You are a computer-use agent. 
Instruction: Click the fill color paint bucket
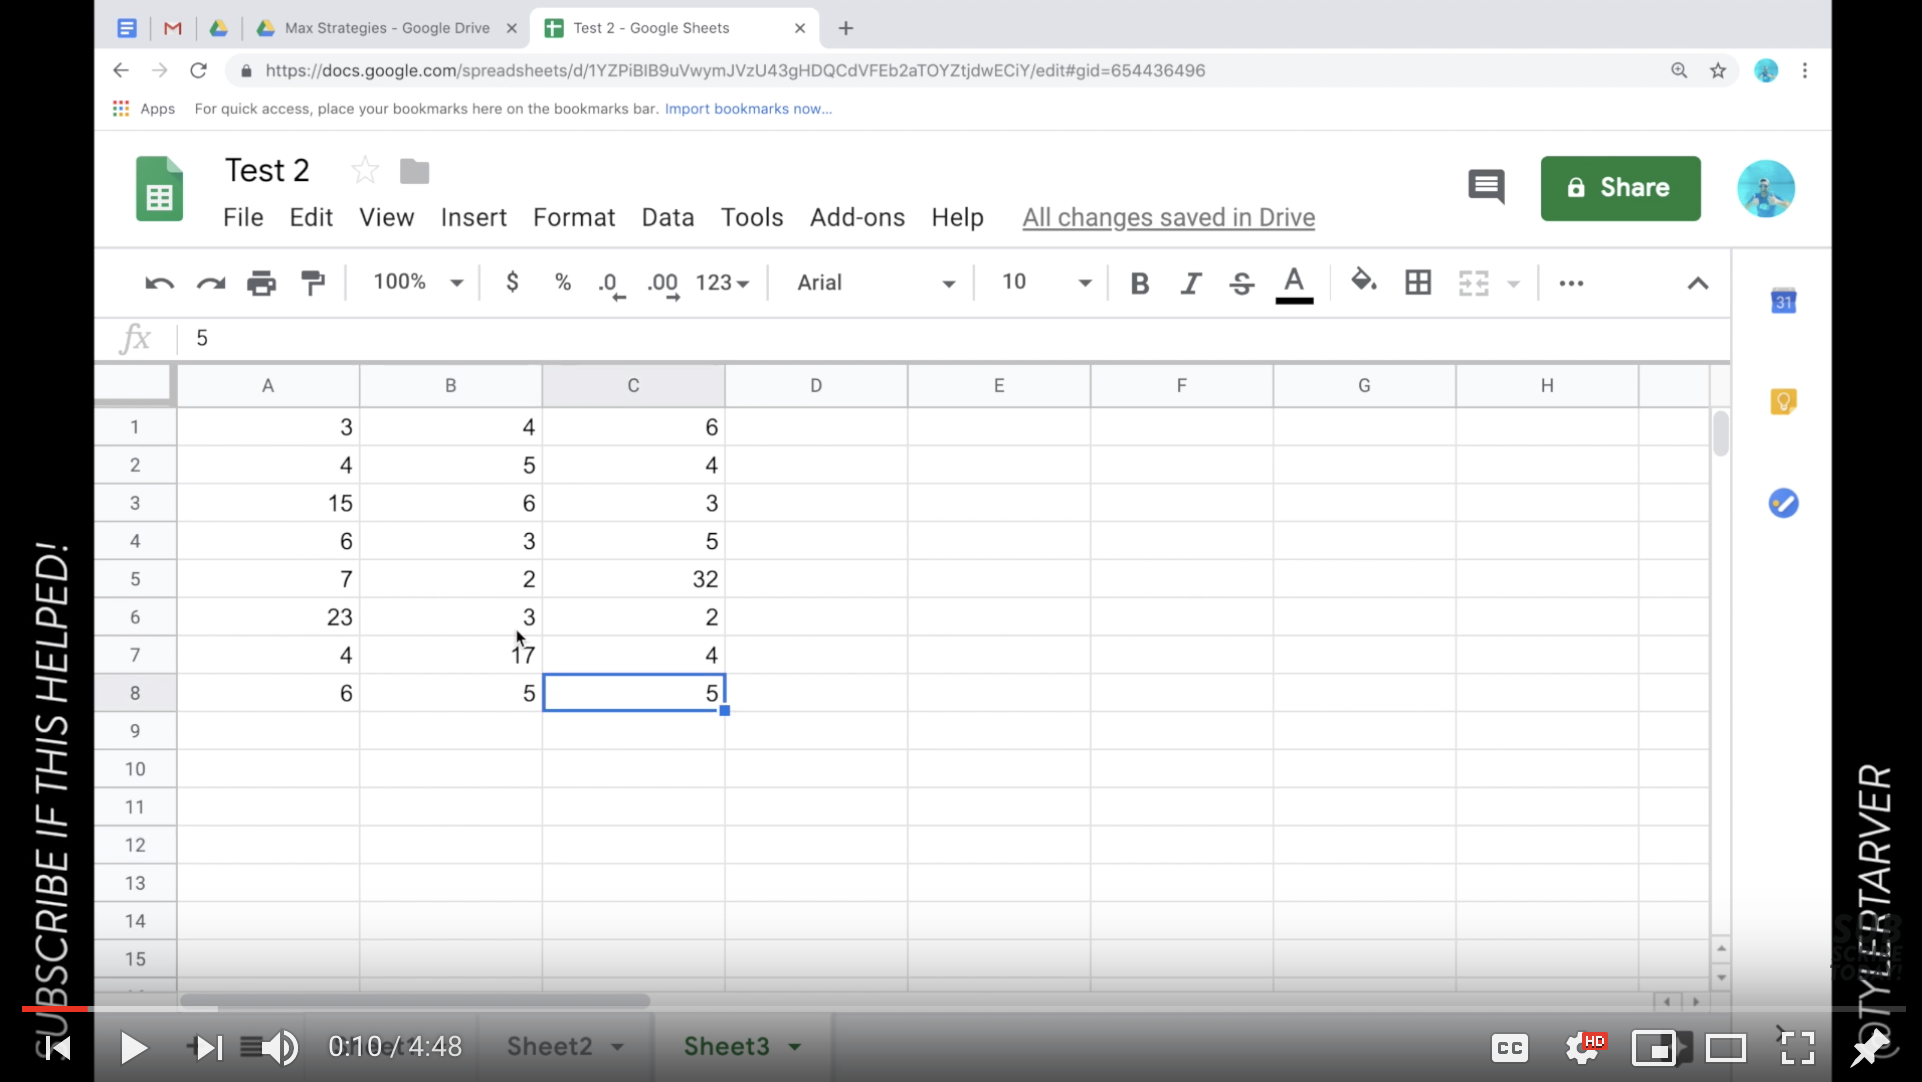click(1363, 281)
